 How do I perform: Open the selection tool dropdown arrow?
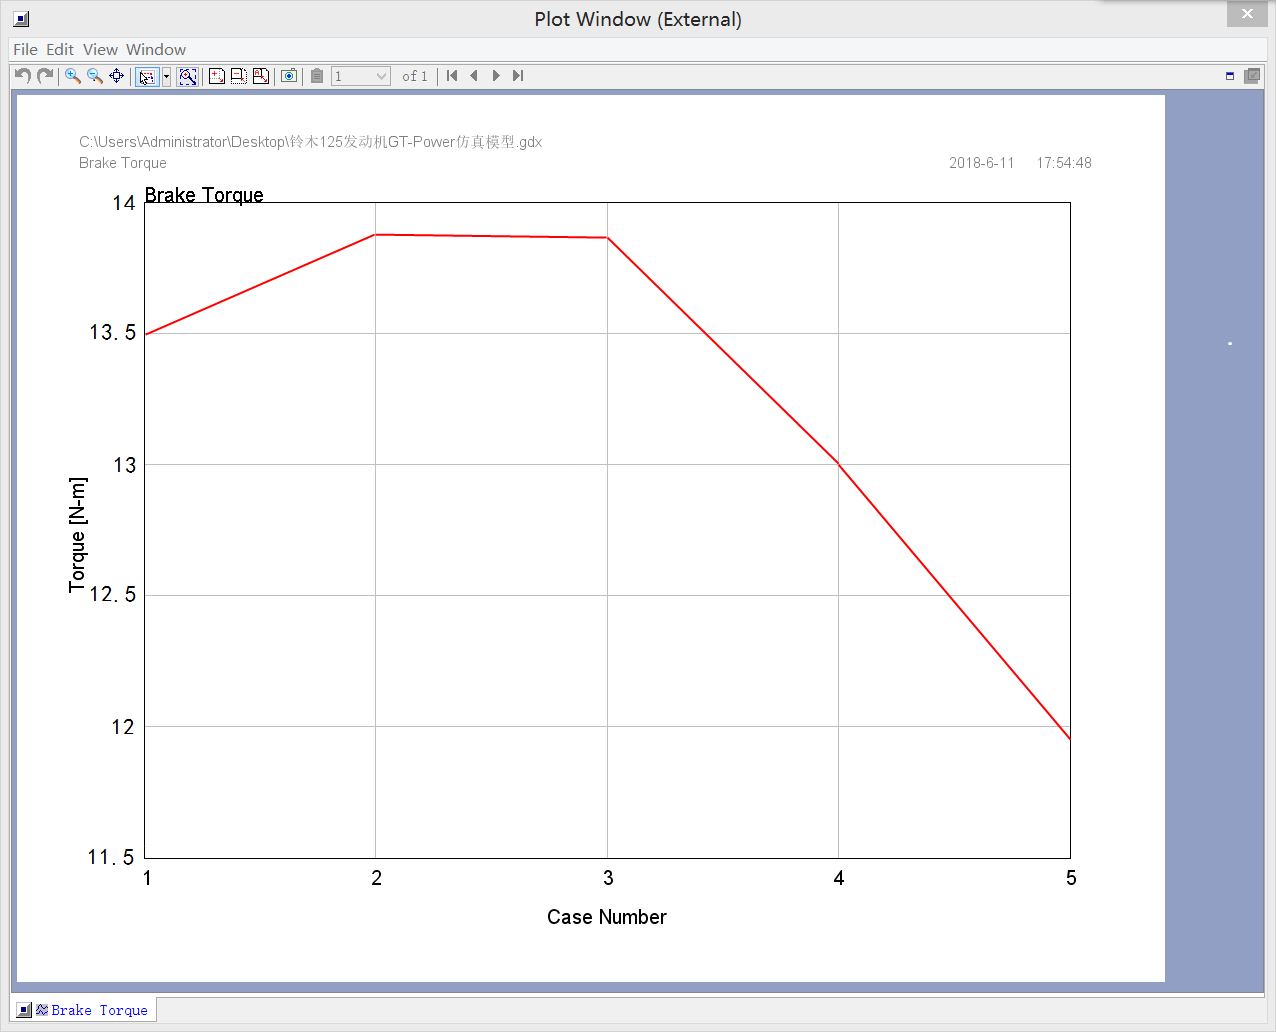click(x=166, y=77)
